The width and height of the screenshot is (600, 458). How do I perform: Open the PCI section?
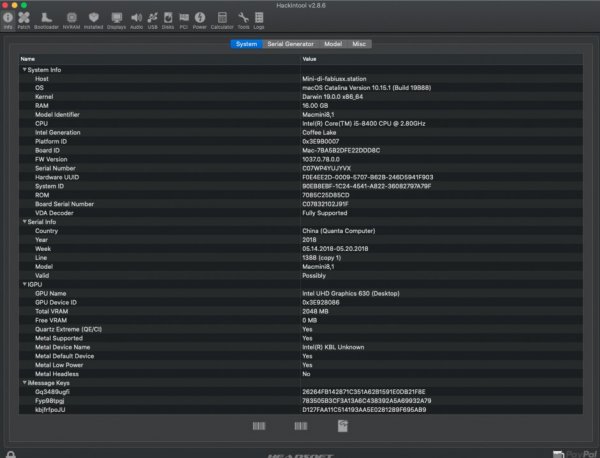click(x=184, y=21)
